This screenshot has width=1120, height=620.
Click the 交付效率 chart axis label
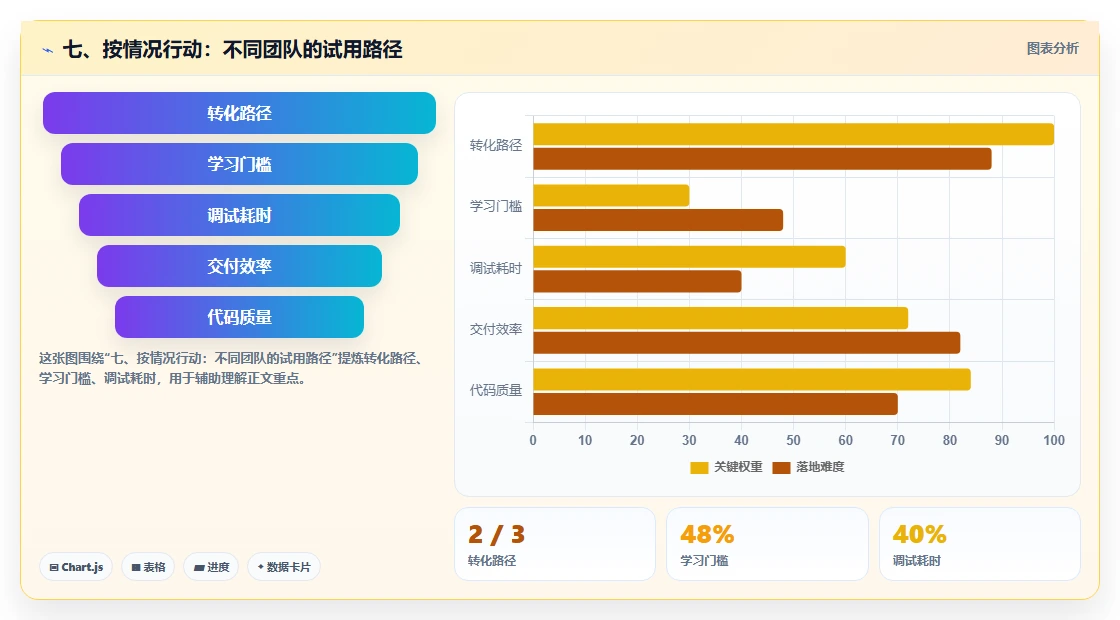[496, 329]
